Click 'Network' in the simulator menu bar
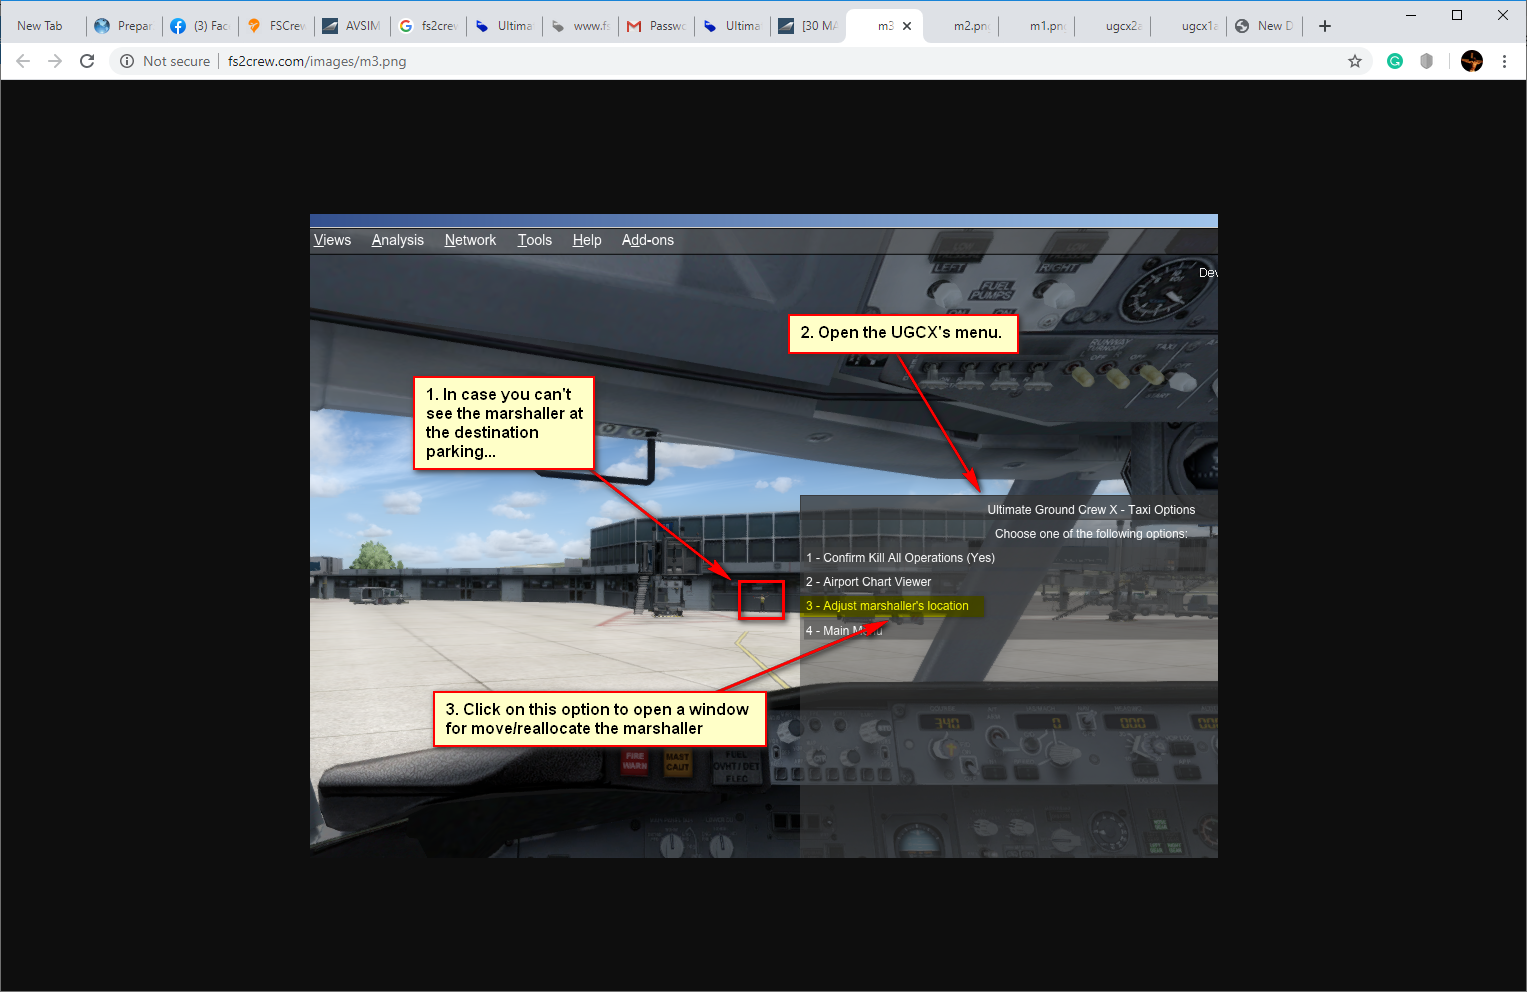 pos(470,240)
